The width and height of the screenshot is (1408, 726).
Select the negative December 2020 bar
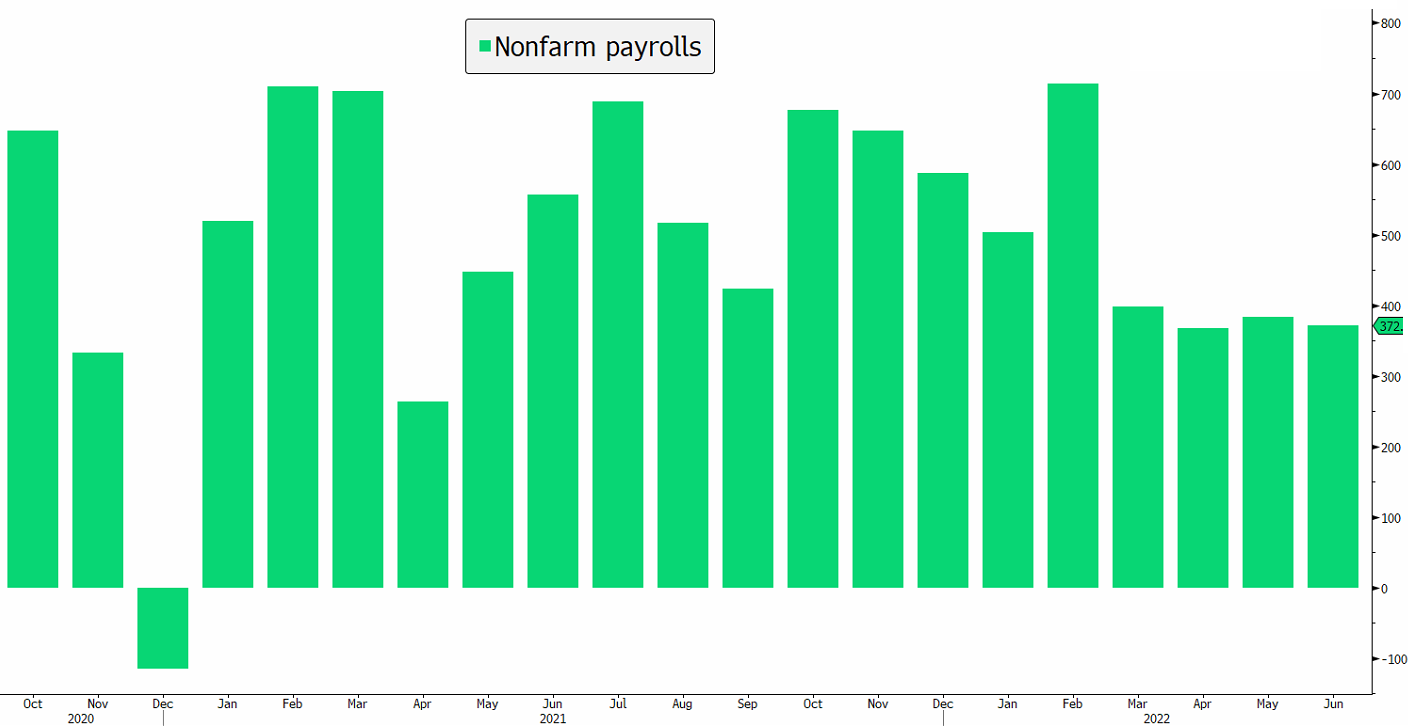click(162, 628)
